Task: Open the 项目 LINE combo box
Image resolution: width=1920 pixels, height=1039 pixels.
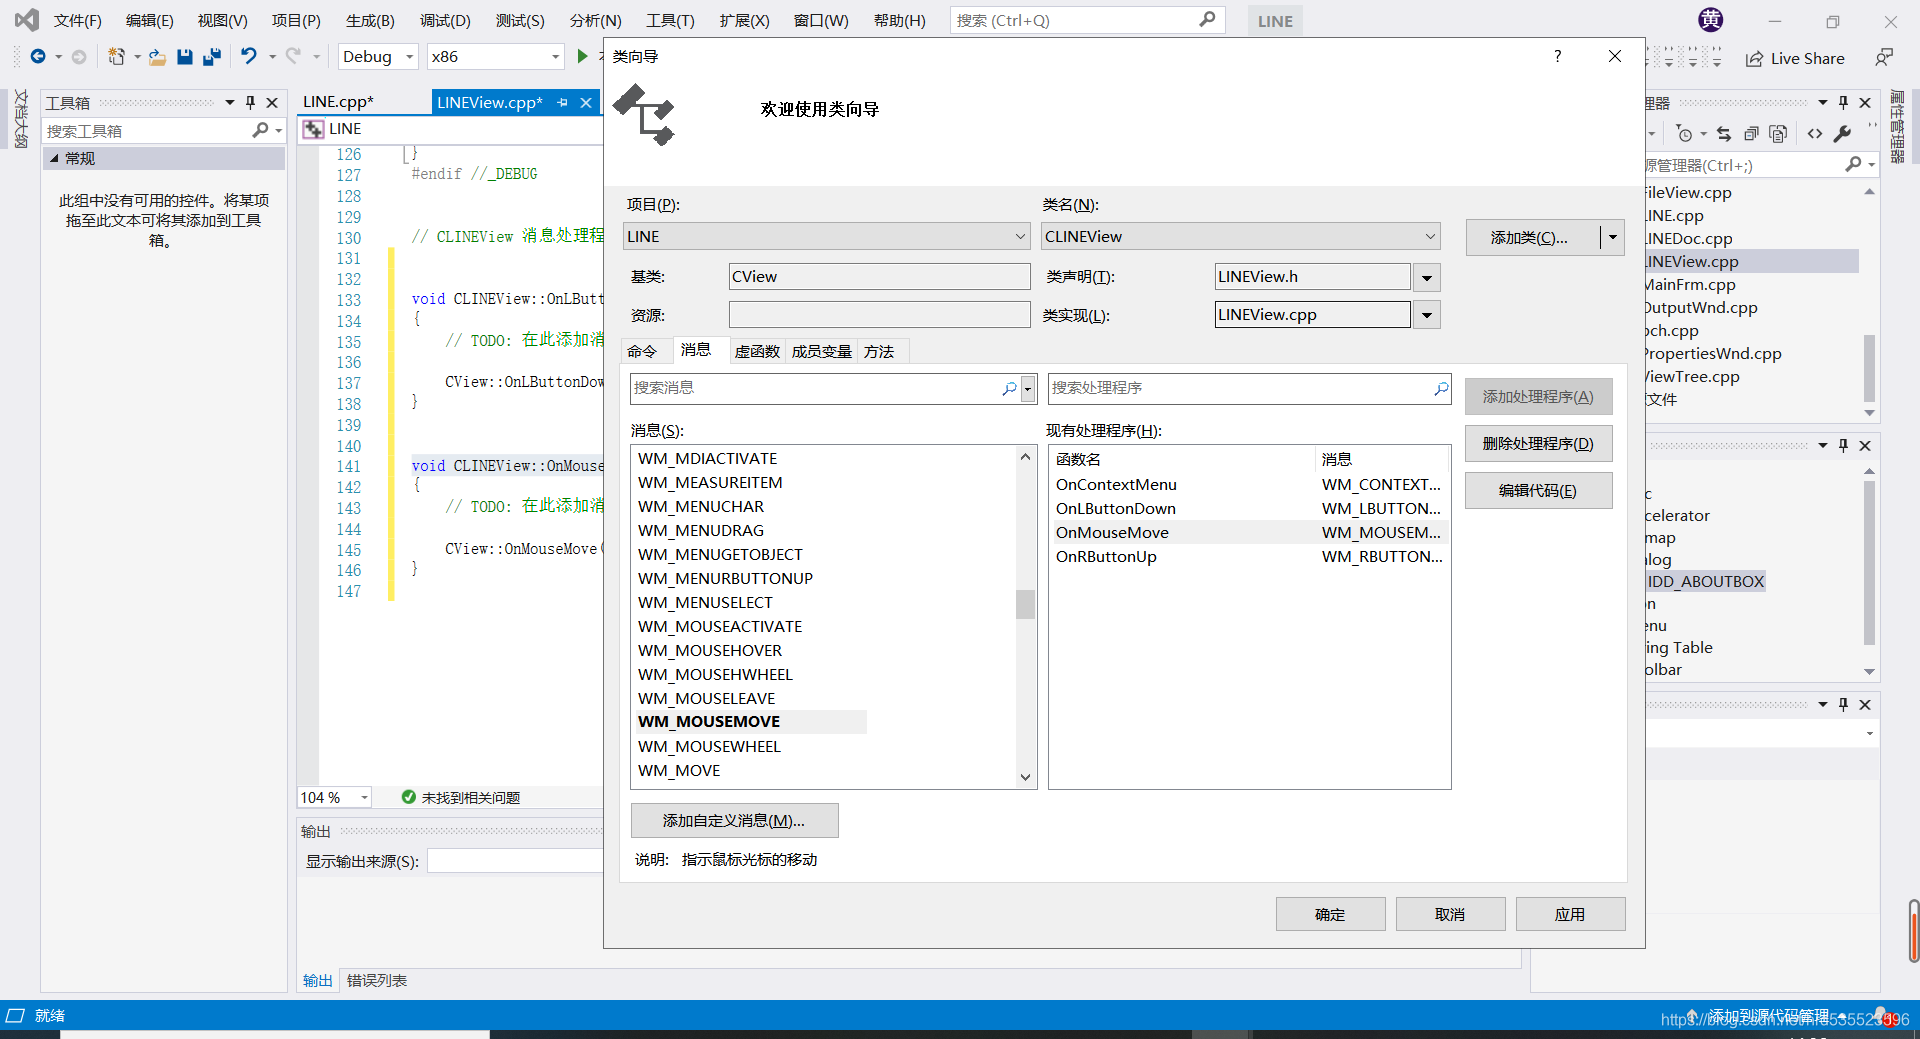Action: (827, 236)
